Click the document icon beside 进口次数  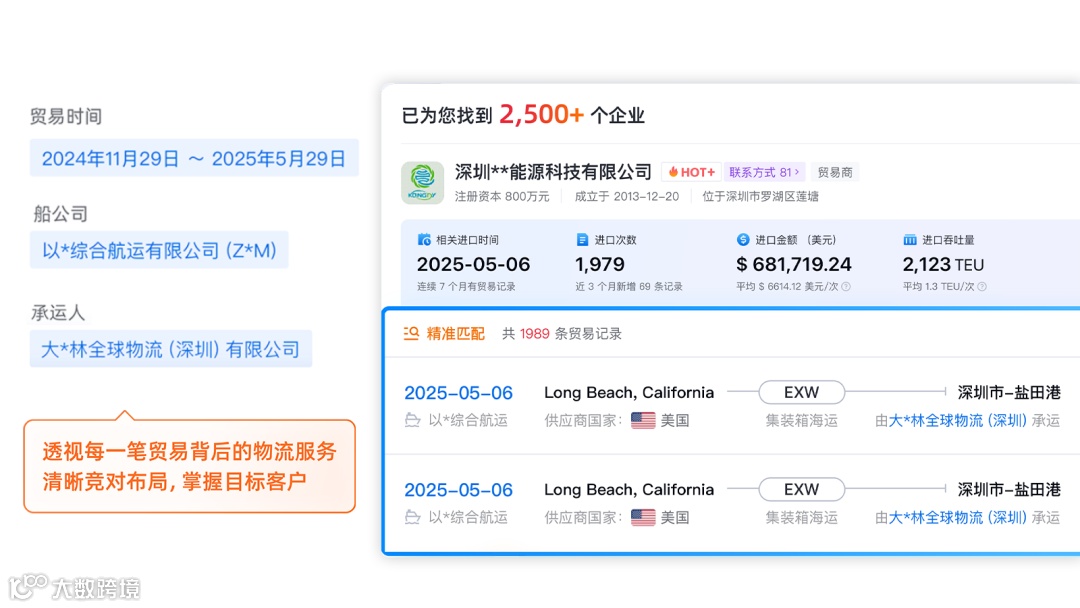[x=583, y=240]
